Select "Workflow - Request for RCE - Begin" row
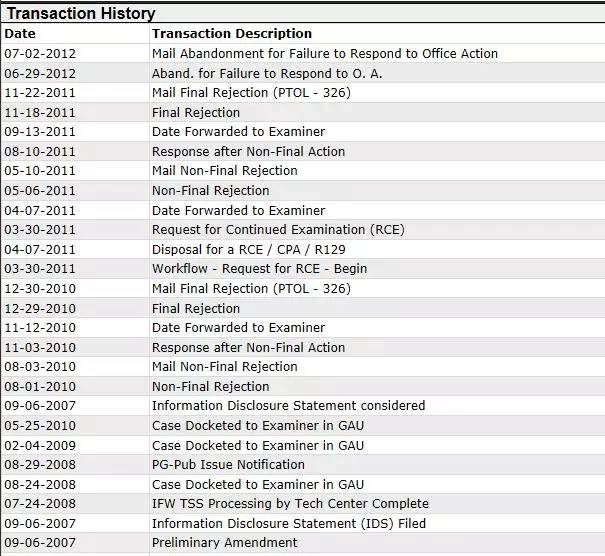The height and width of the screenshot is (556, 605). 259,269
